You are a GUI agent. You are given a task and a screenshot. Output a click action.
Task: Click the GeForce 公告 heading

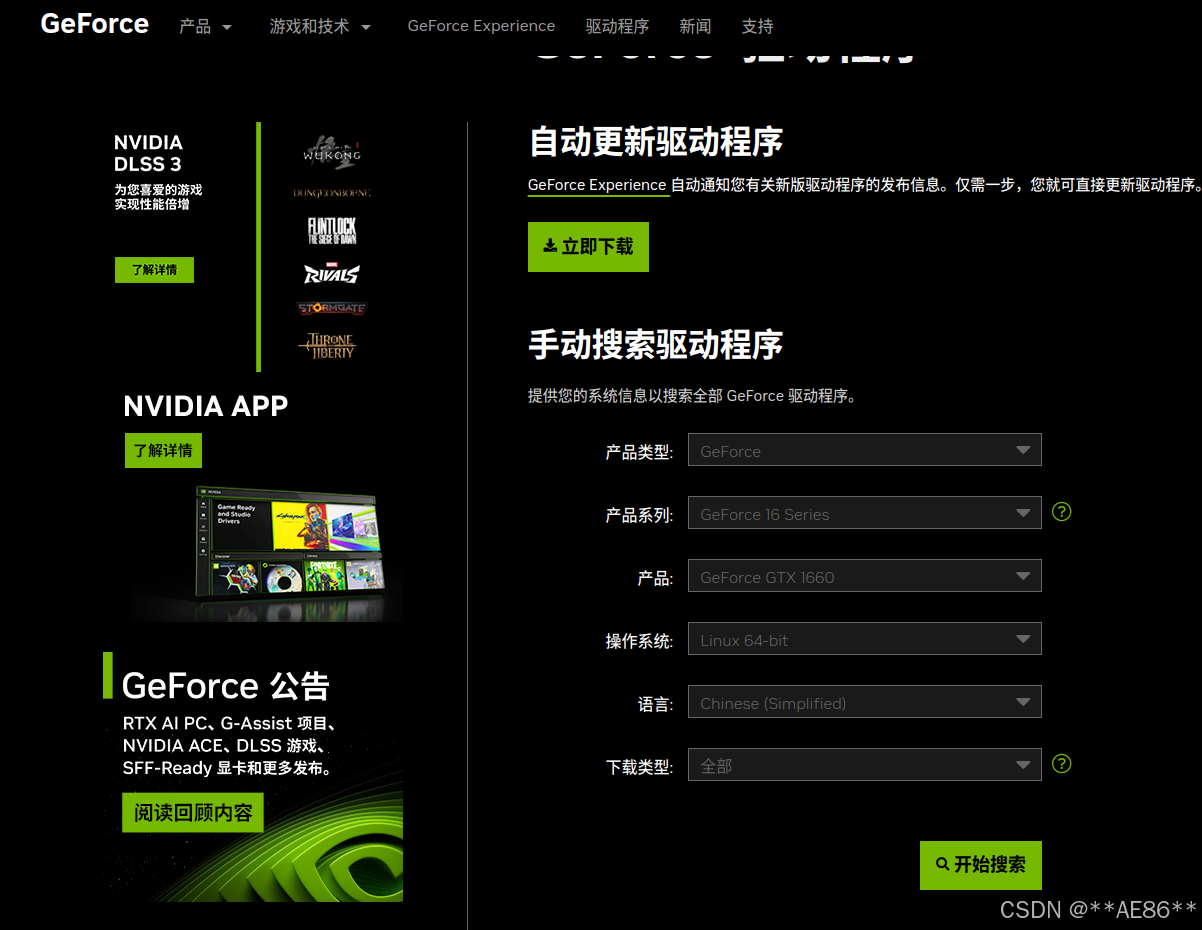click(x=226, y=686)
